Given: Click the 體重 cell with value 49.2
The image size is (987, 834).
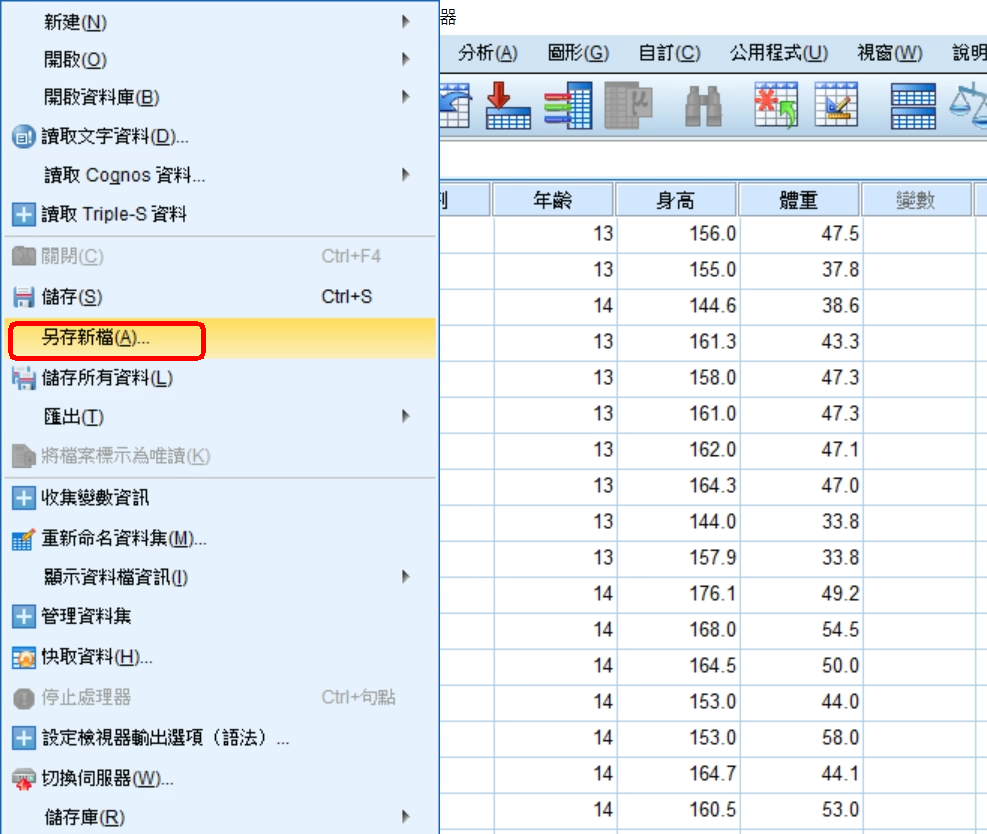Looking at the screenshot, I should [801, 594].
